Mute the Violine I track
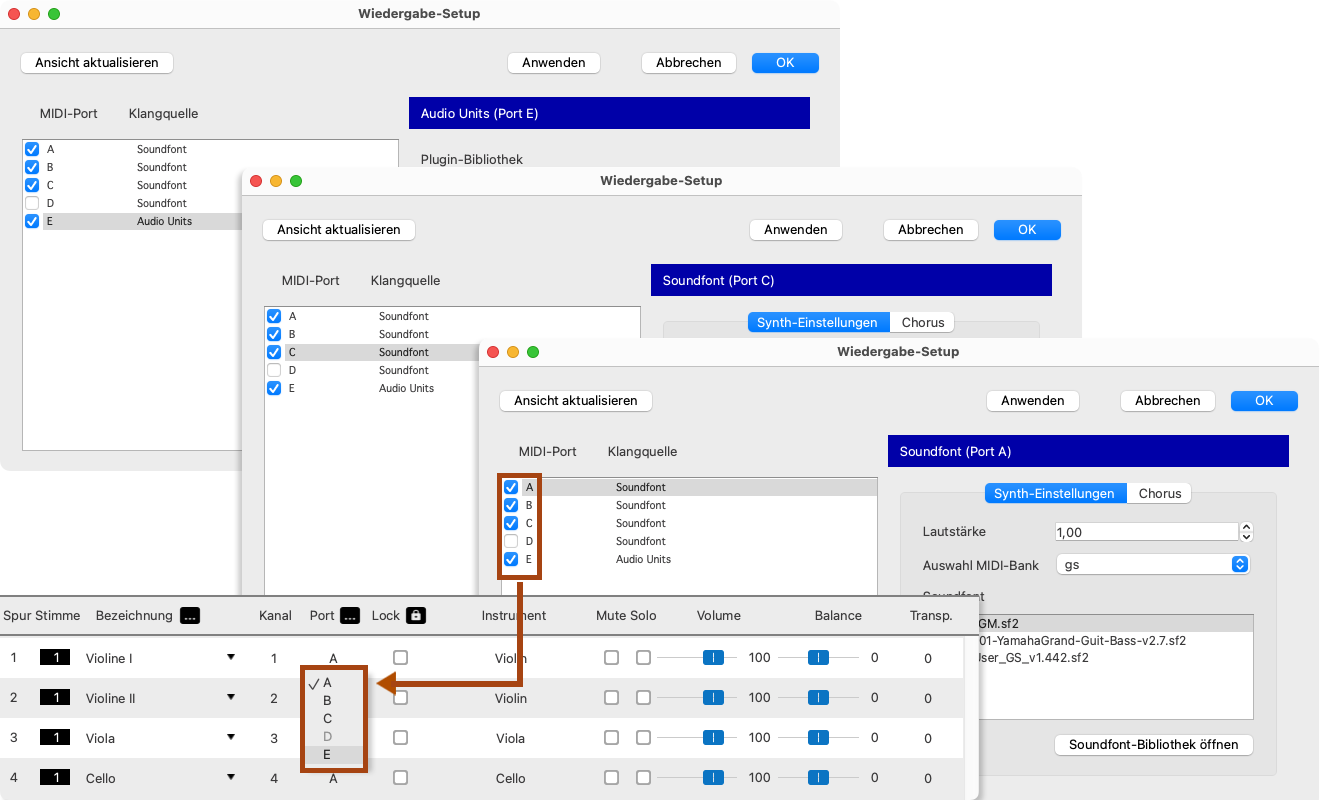 tap(610, 658)
